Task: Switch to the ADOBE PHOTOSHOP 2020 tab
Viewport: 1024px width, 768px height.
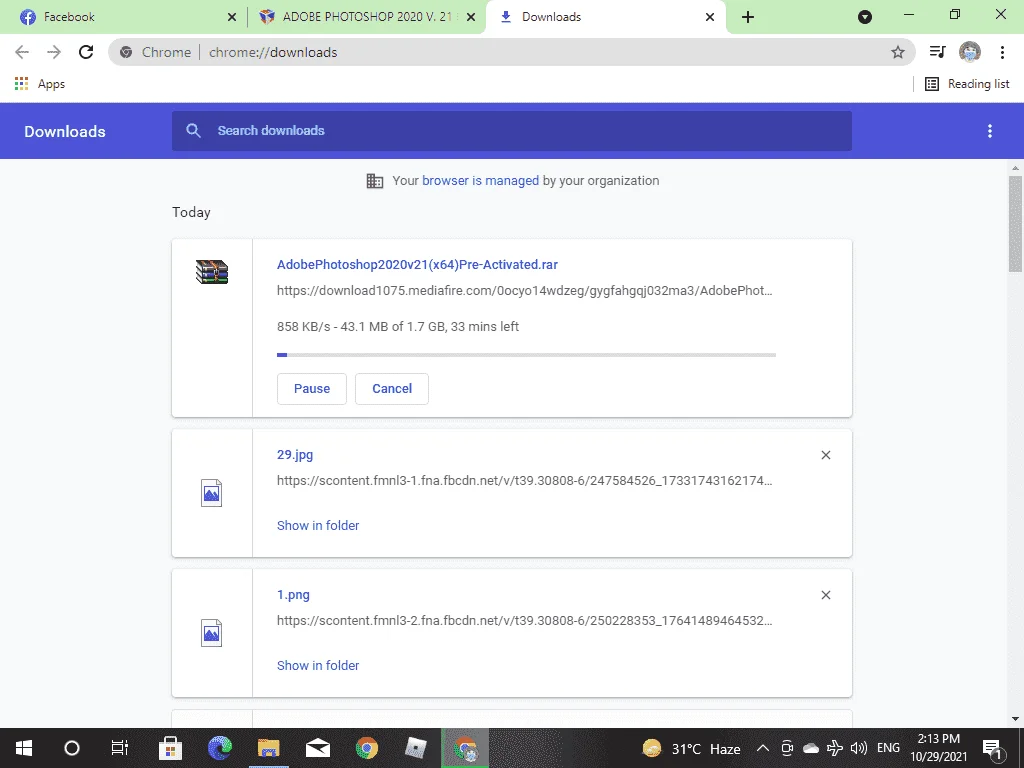Action: [366, 17]
